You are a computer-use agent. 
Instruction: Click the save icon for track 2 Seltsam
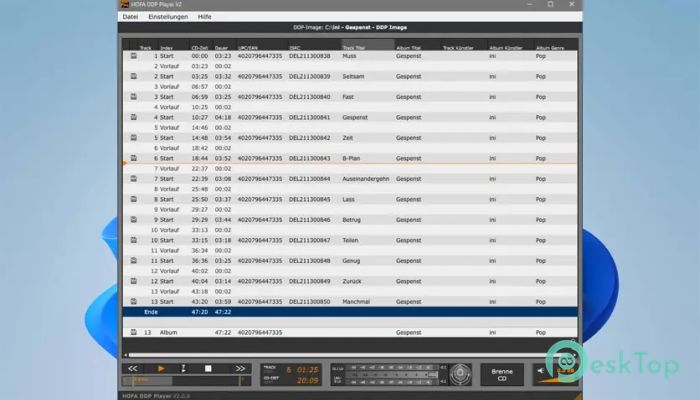133,76
